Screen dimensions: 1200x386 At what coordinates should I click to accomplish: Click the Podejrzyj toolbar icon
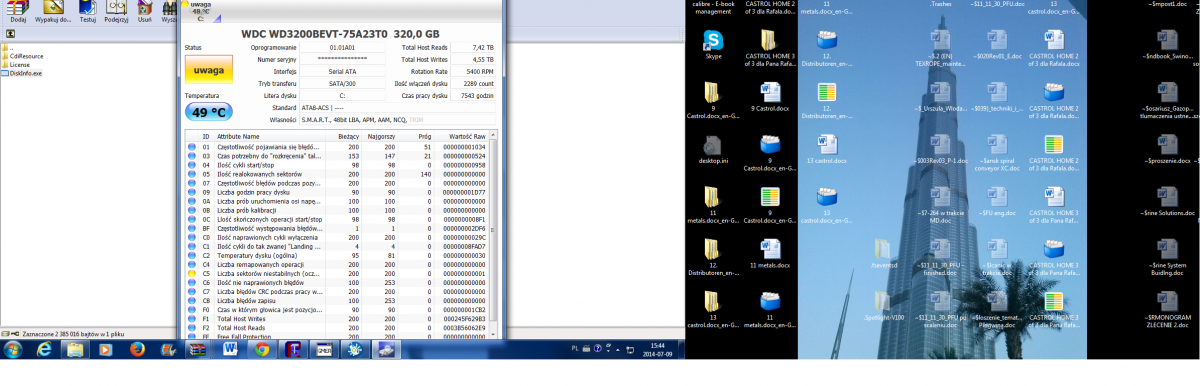(x=116, y=11)
